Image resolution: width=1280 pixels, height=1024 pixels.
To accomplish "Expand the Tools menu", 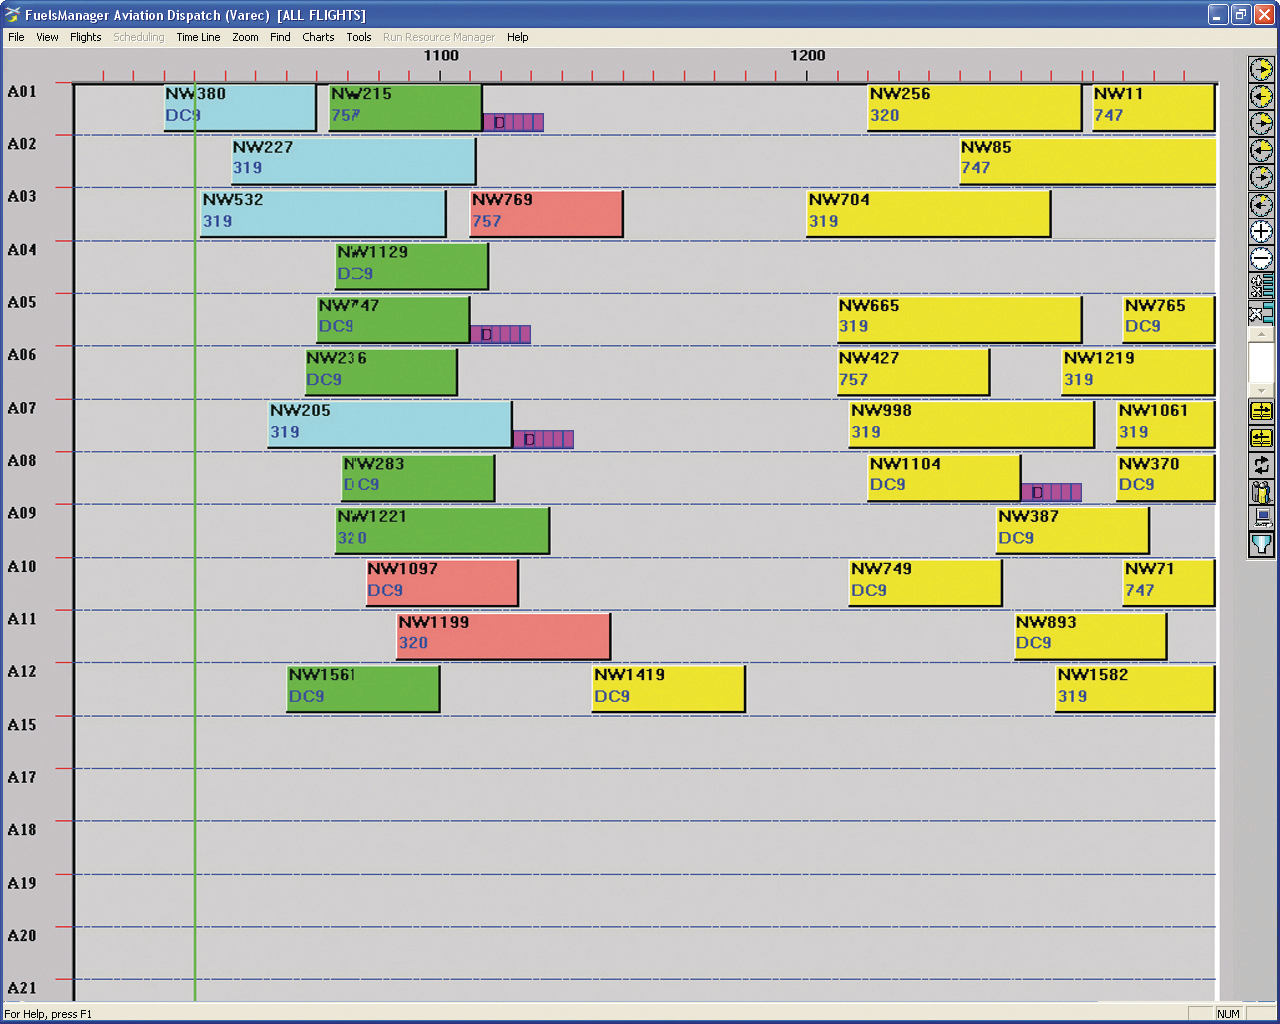I will 358,37.
